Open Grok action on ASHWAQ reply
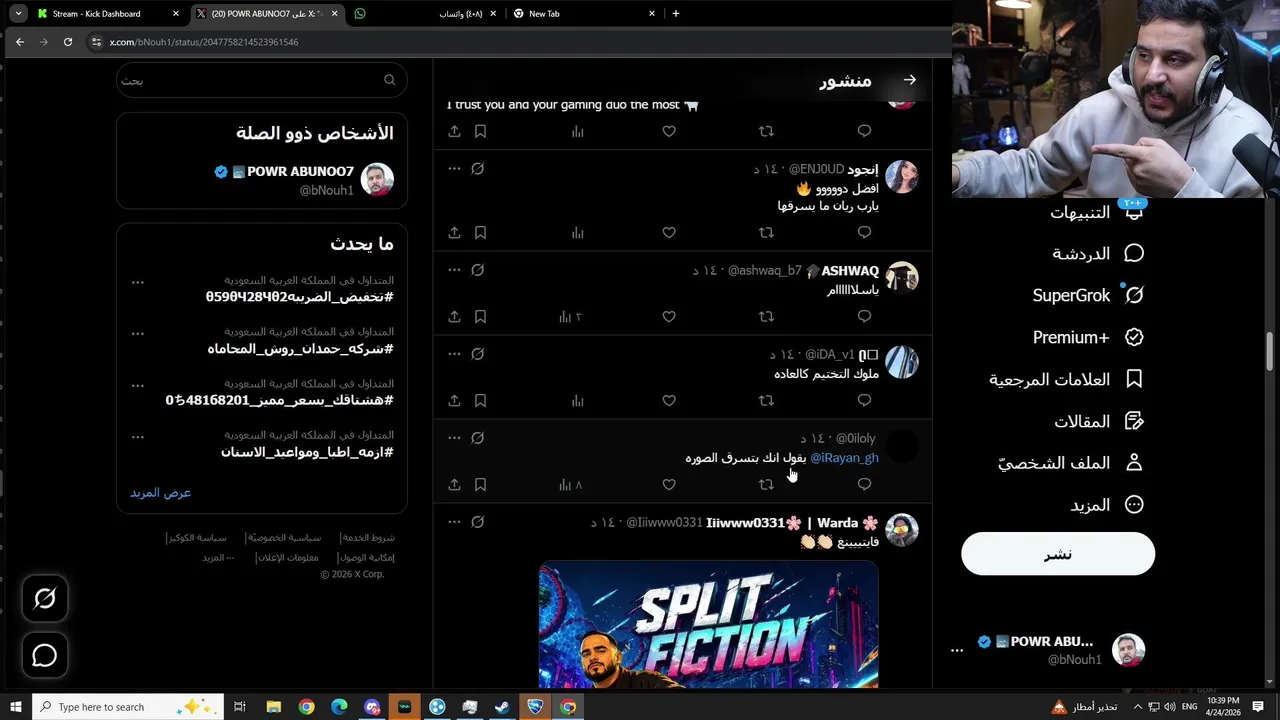This screenshot has width=1280, height=720. point(478,270)
